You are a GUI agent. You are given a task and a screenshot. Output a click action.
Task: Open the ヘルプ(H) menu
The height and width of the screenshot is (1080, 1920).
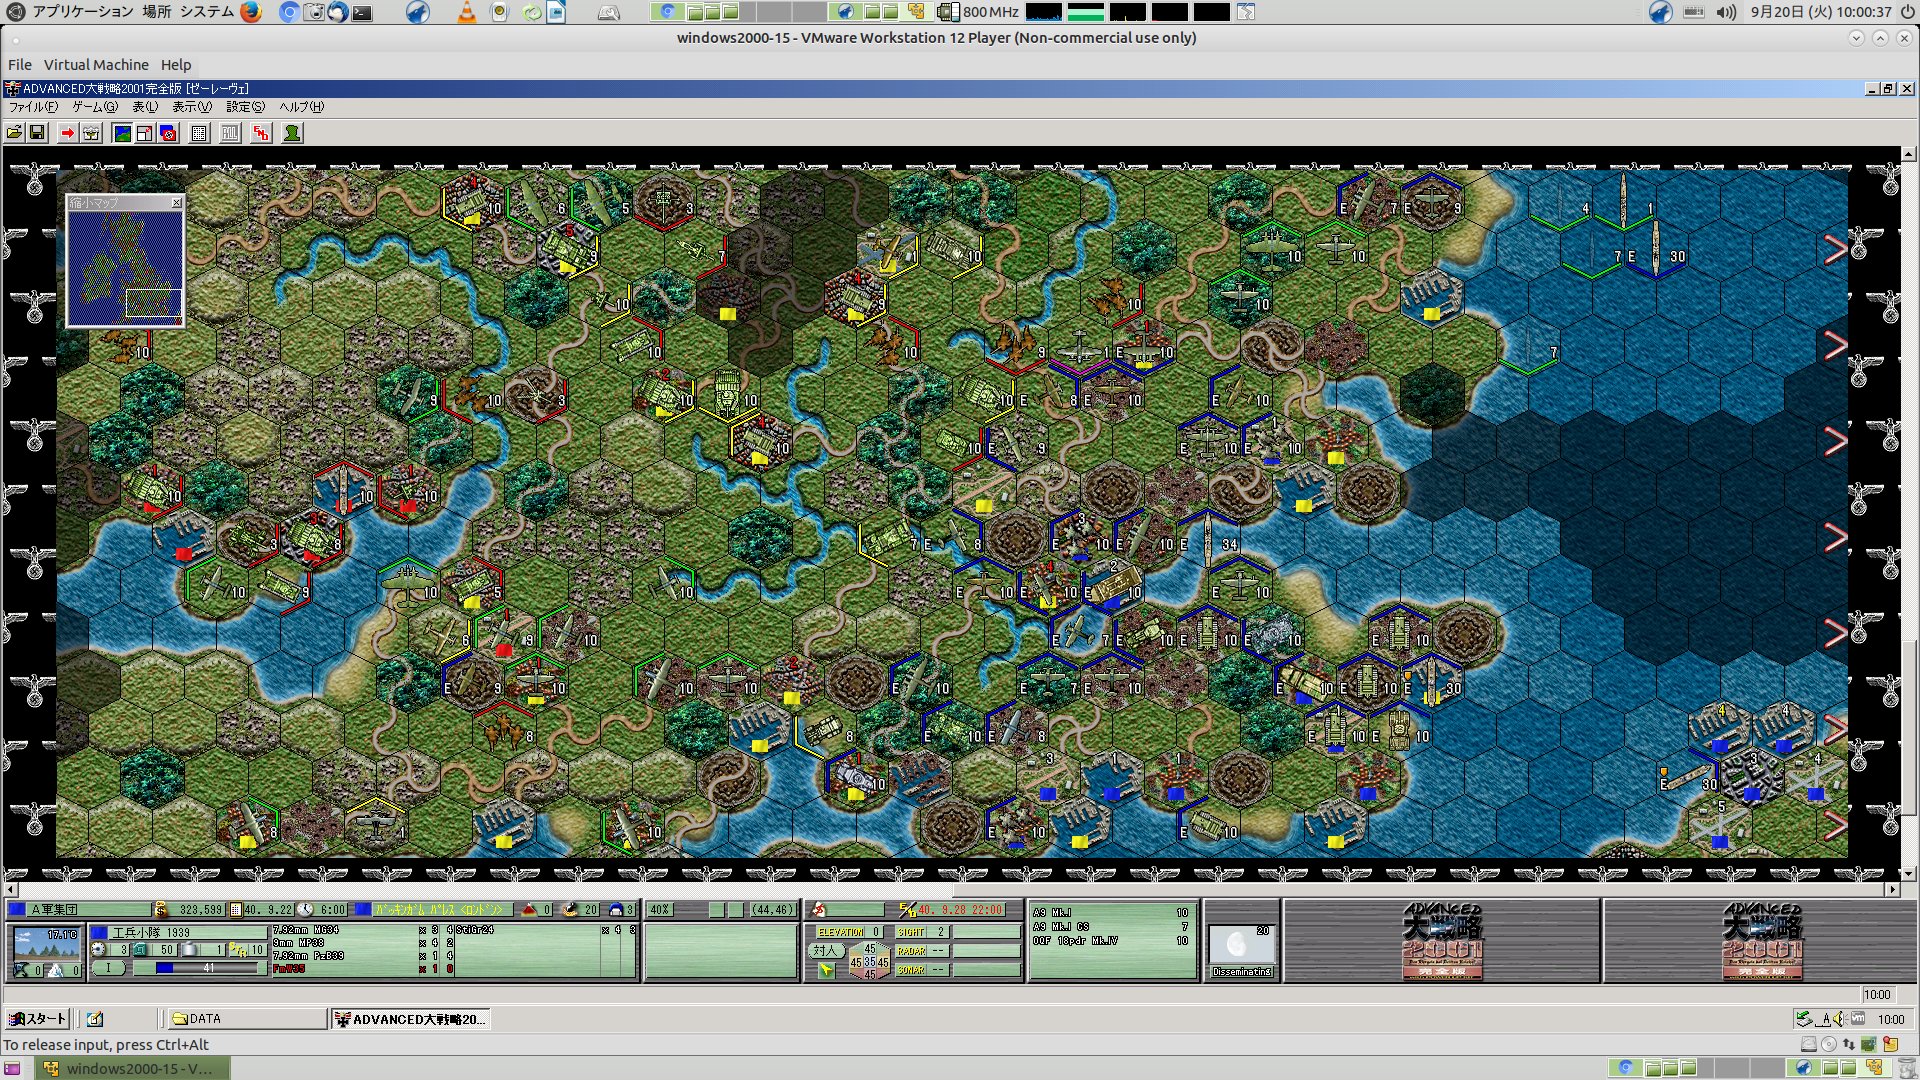click(x=301, y=107)
